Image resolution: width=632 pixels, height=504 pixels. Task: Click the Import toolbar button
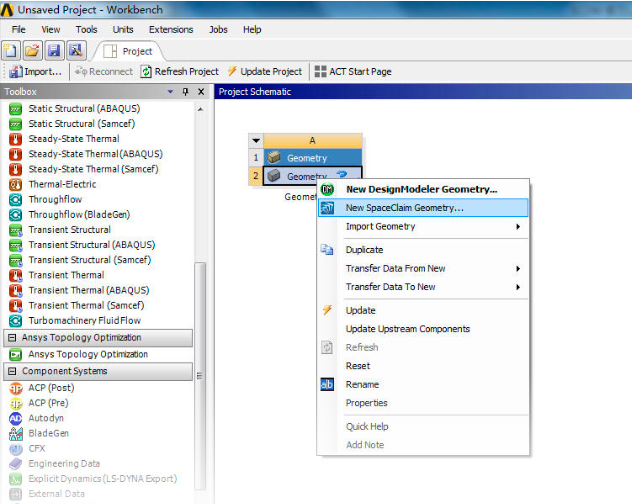point(35,72)
